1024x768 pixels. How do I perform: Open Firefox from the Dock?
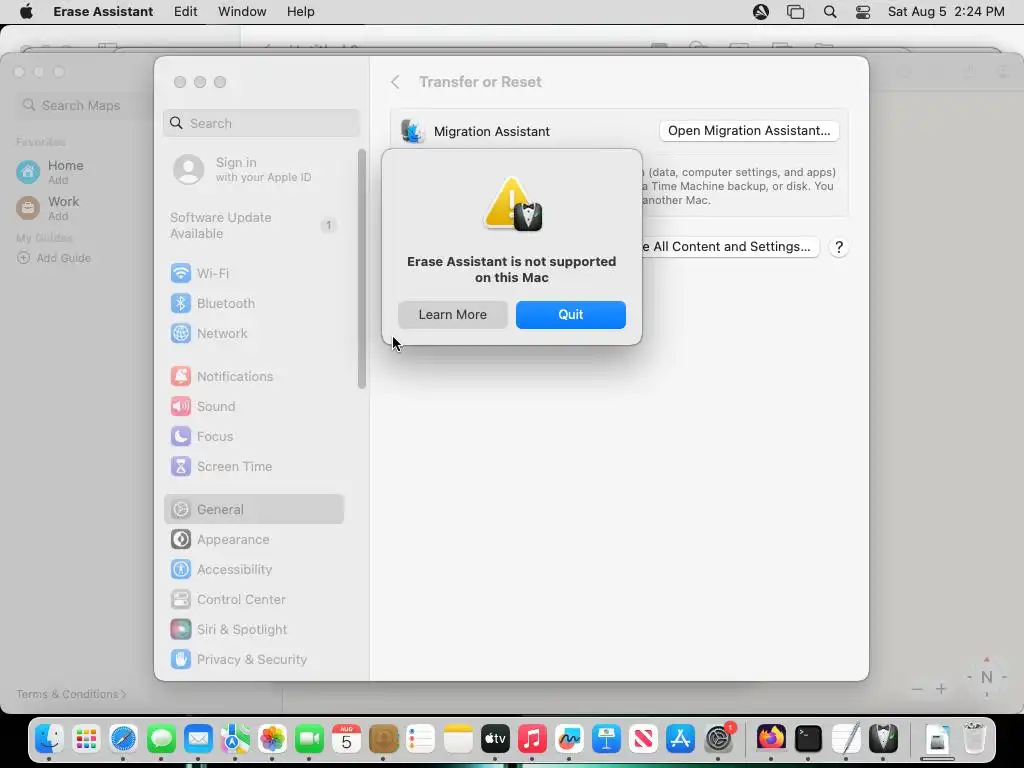point(771,739)
